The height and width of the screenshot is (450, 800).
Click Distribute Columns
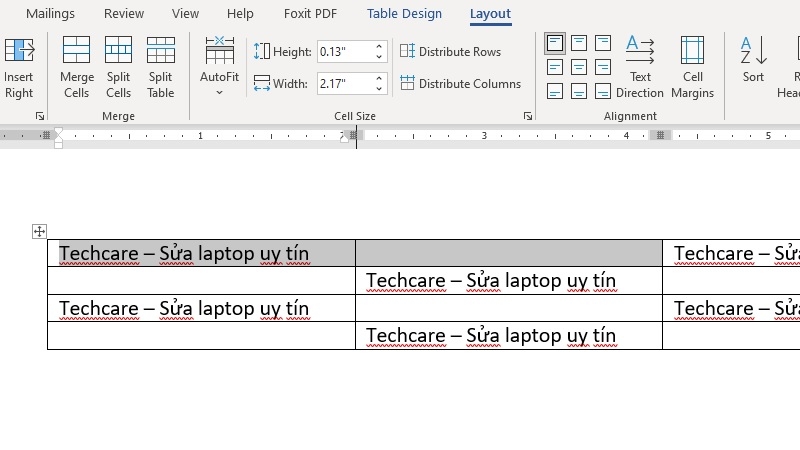tap(460, 84)
